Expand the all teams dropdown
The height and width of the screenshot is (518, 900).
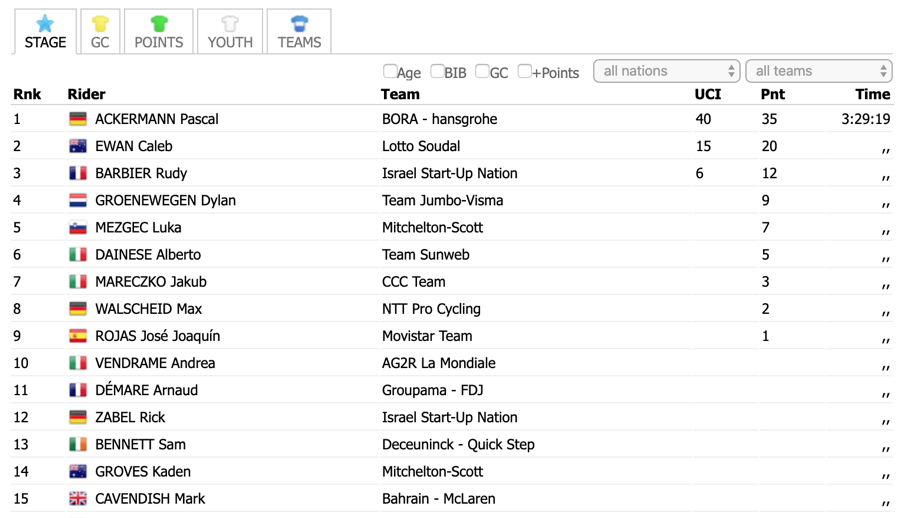click(819, 71)
